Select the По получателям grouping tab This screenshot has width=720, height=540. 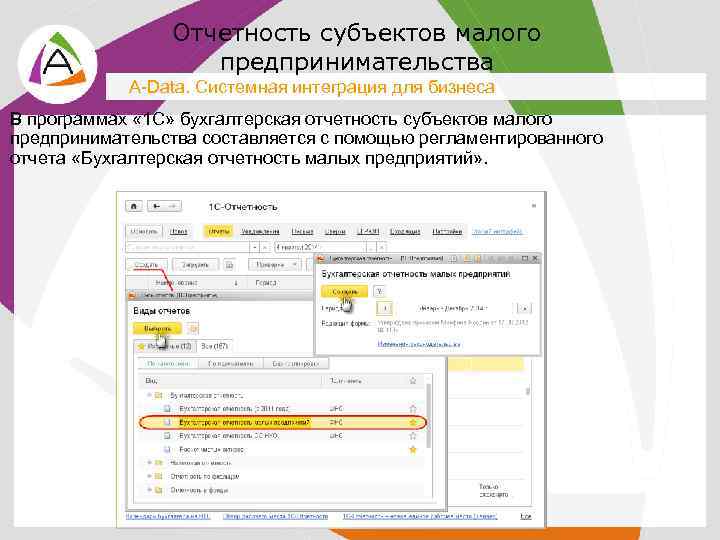pos(231,364)
